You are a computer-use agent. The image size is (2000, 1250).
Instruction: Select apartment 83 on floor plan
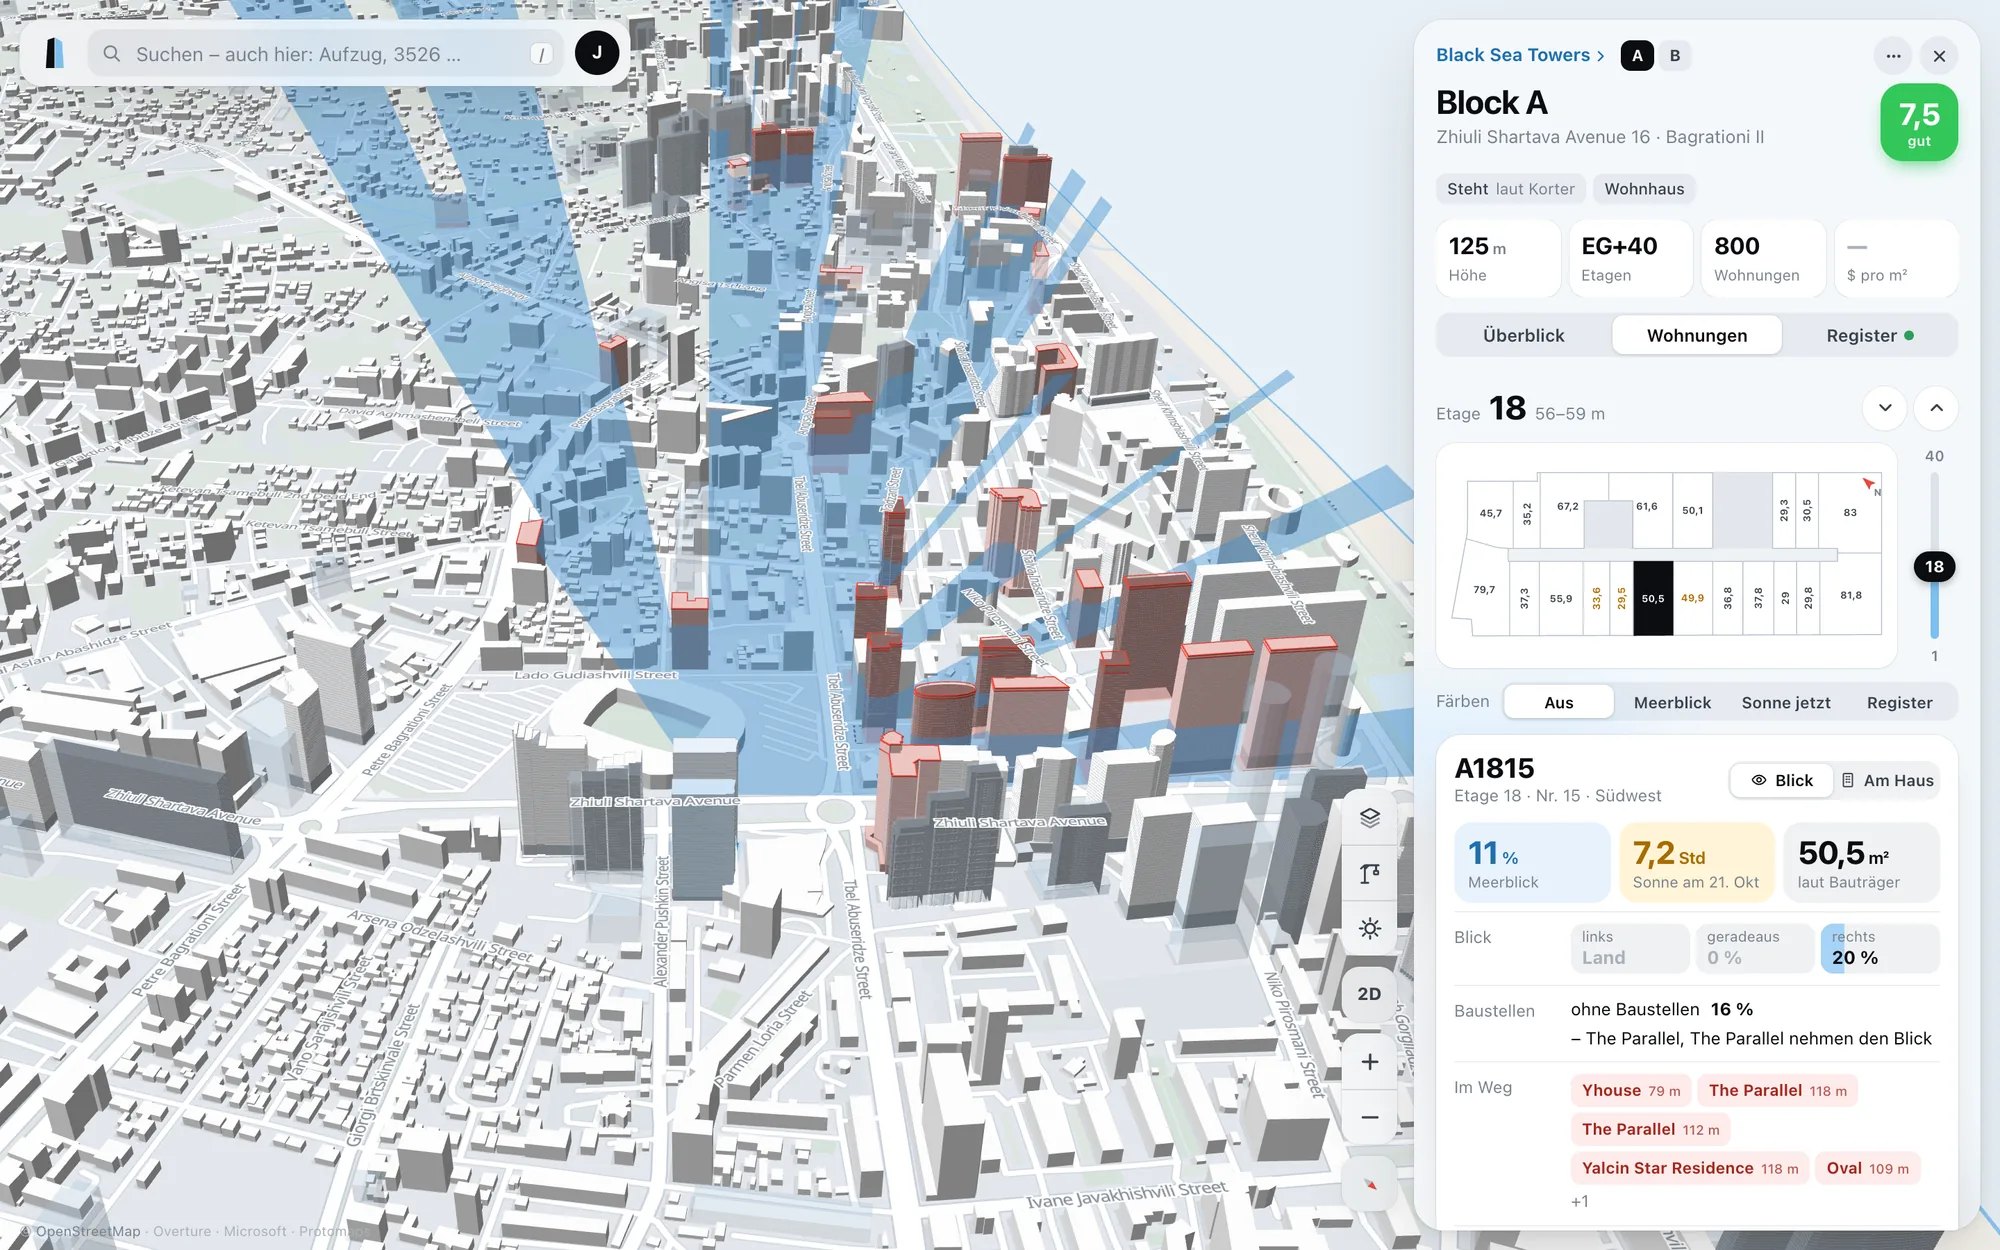click(1850, 512)
